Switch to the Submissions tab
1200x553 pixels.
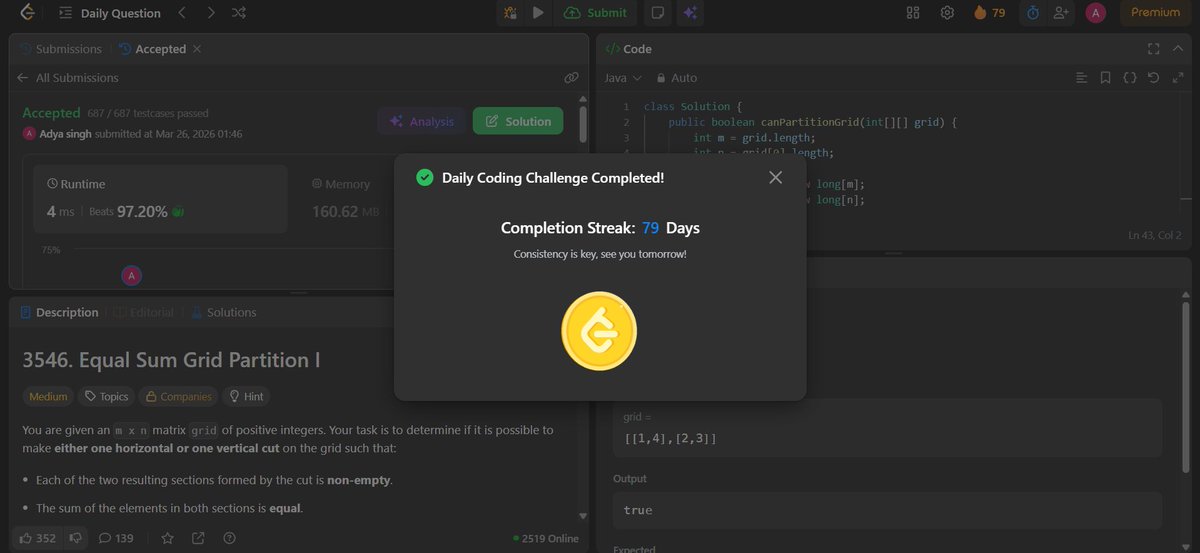tap(60, 49)
